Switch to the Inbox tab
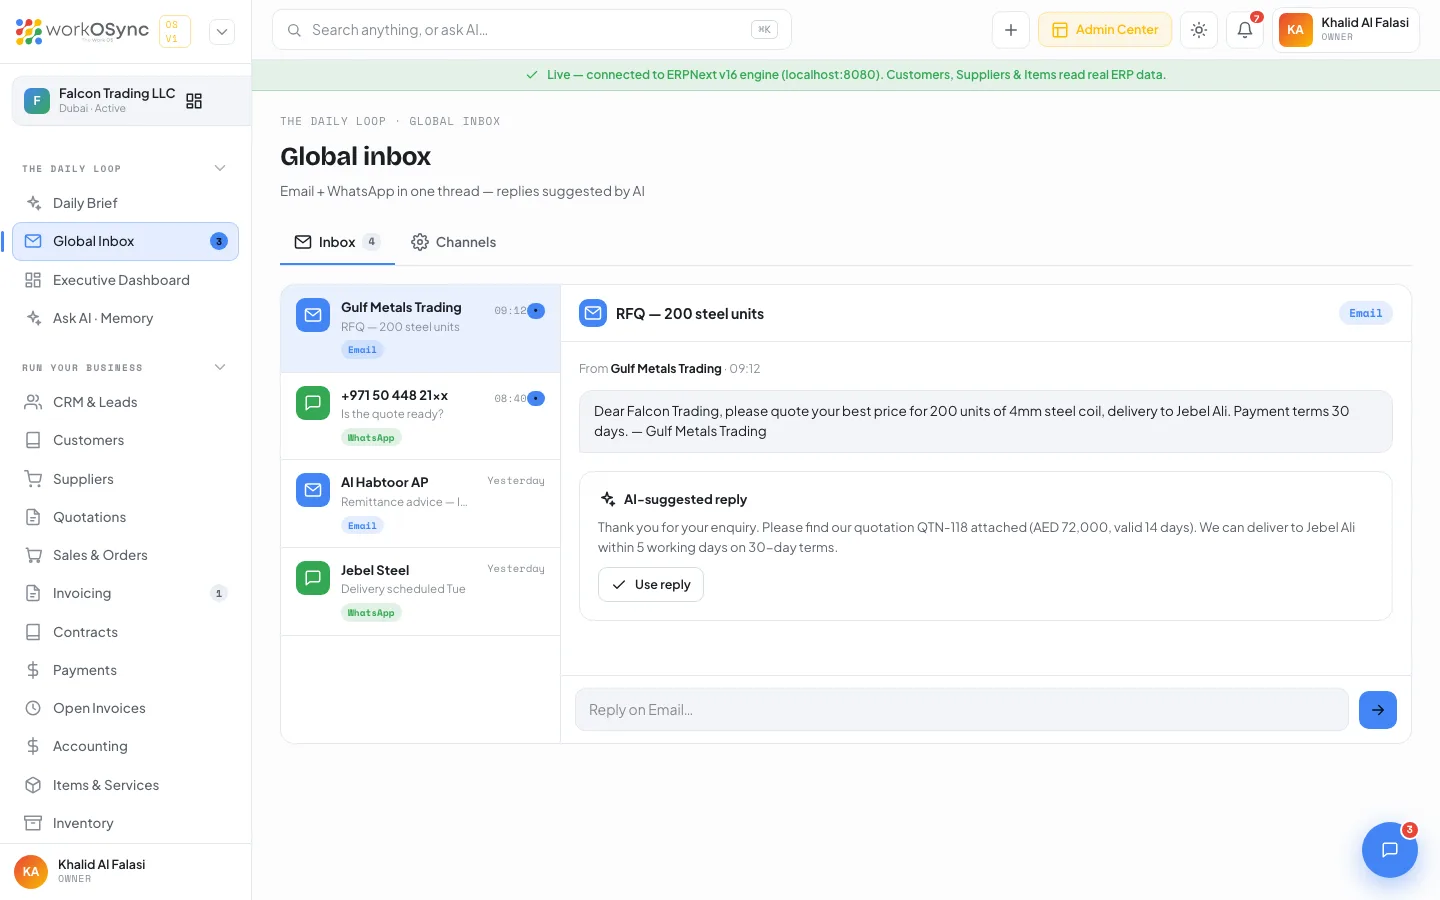The image size is (1440, 900). pyautogui.click(x=337, y=242)
